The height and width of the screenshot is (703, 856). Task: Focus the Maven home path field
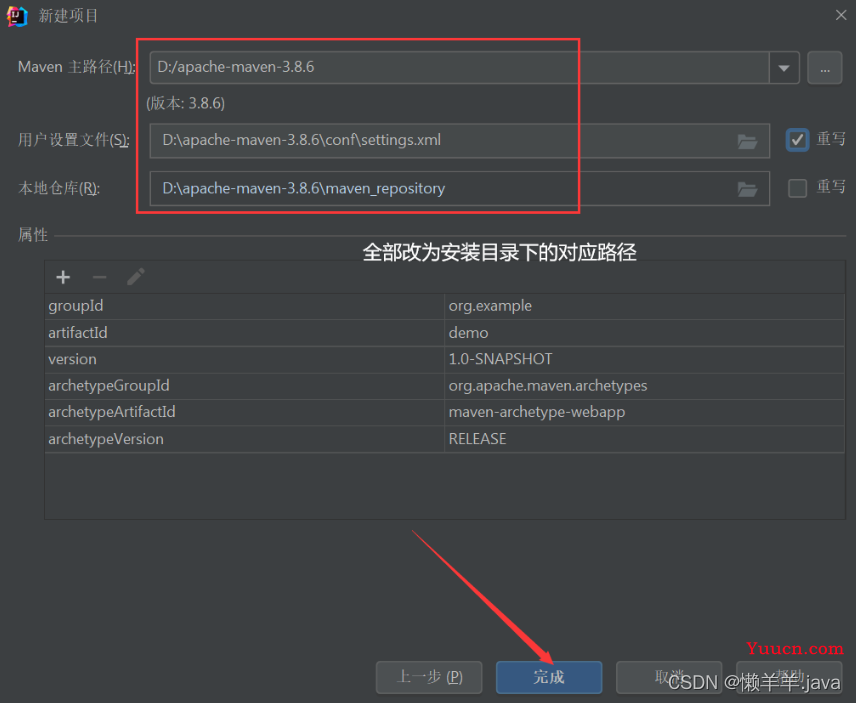click(x=459, y=68)
